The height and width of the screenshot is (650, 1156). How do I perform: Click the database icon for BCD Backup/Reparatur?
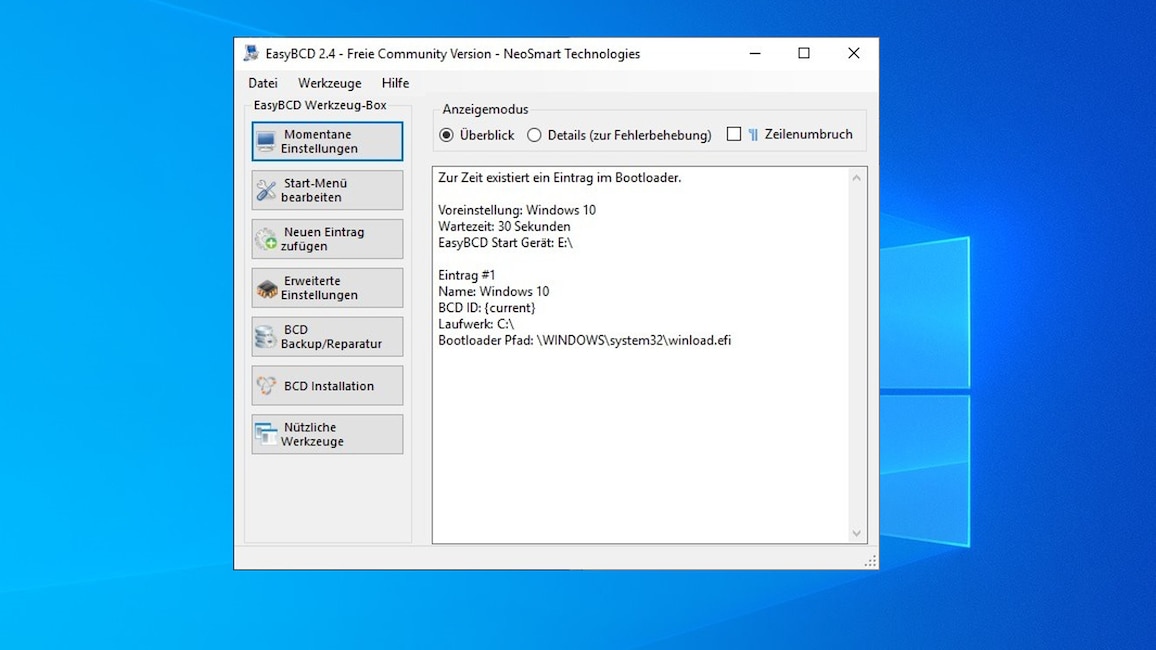tap(266, 337)
